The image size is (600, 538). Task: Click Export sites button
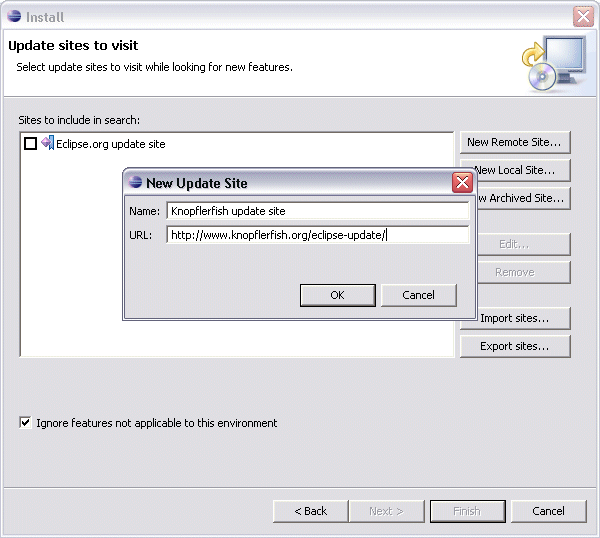tap(514, 346)
